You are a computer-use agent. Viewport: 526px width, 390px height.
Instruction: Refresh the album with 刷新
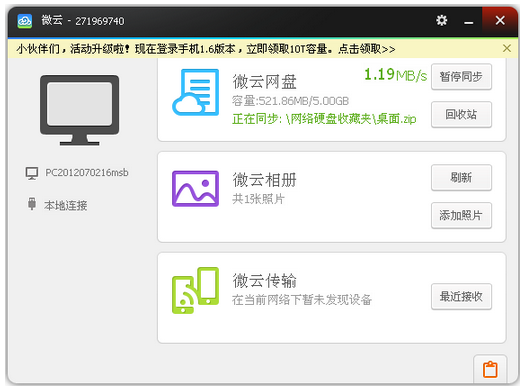tap(461, 177)
